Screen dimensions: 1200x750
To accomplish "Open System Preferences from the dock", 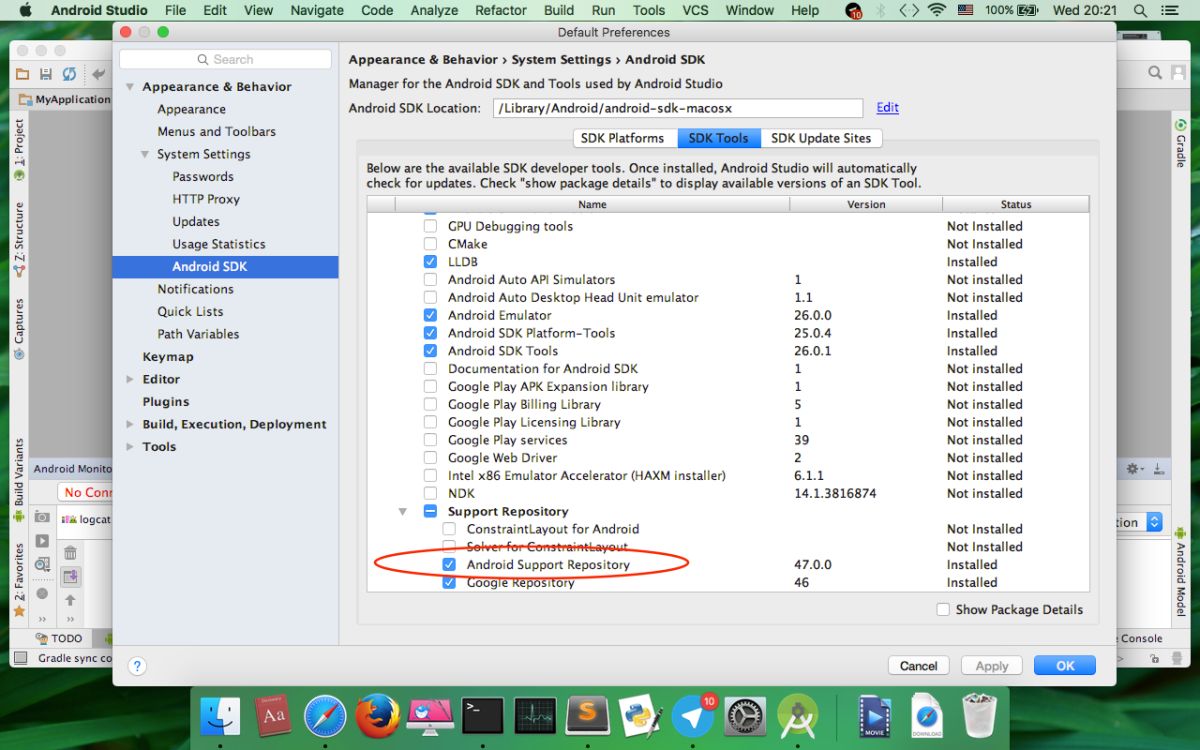I will 745,716.
